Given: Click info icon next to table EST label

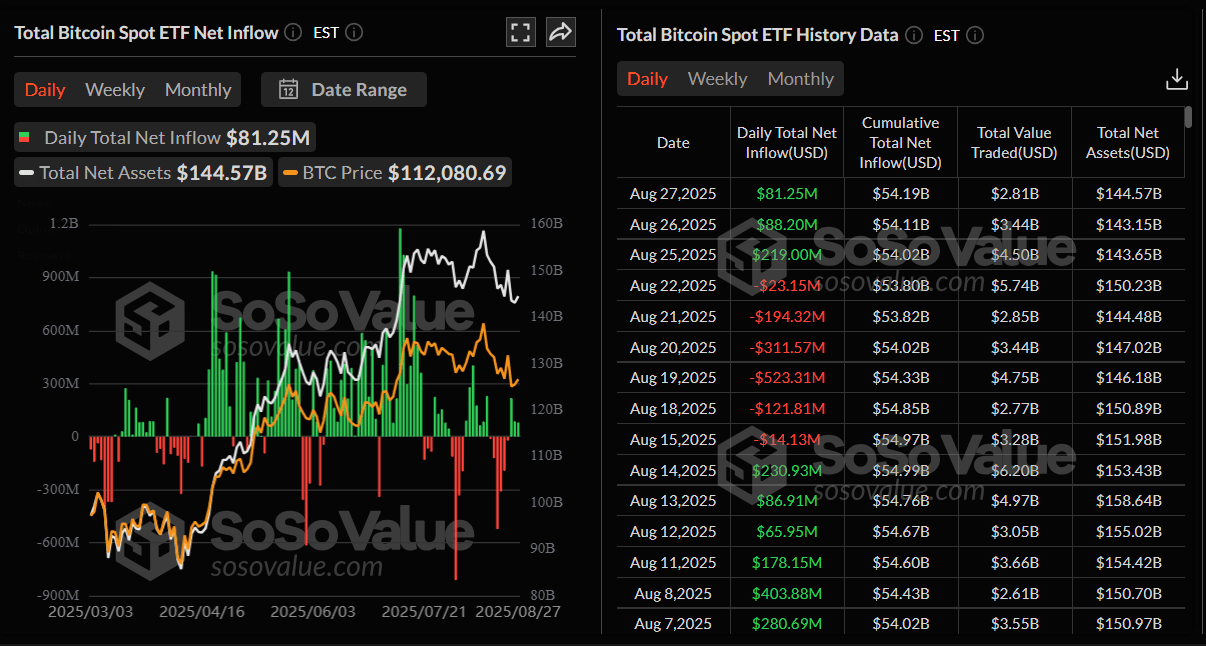Looking at the screenshot, I should click(x=975, y=35).
